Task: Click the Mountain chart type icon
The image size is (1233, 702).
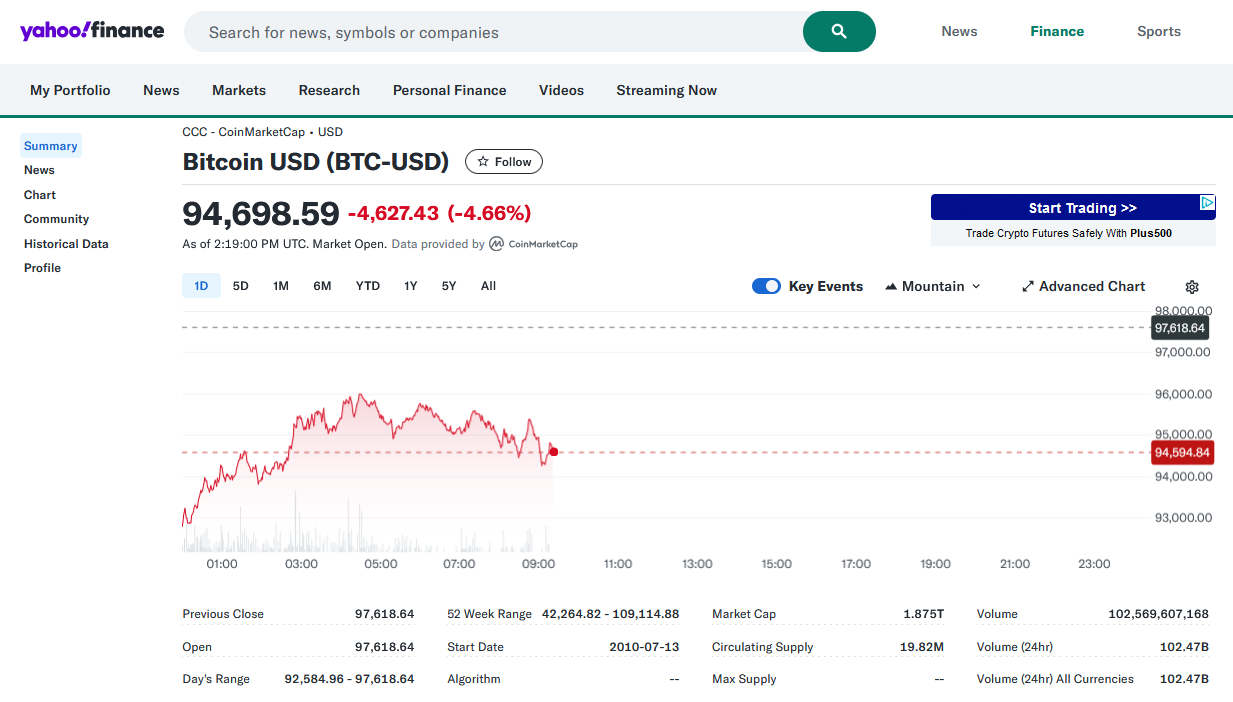Action: [891, 287]
